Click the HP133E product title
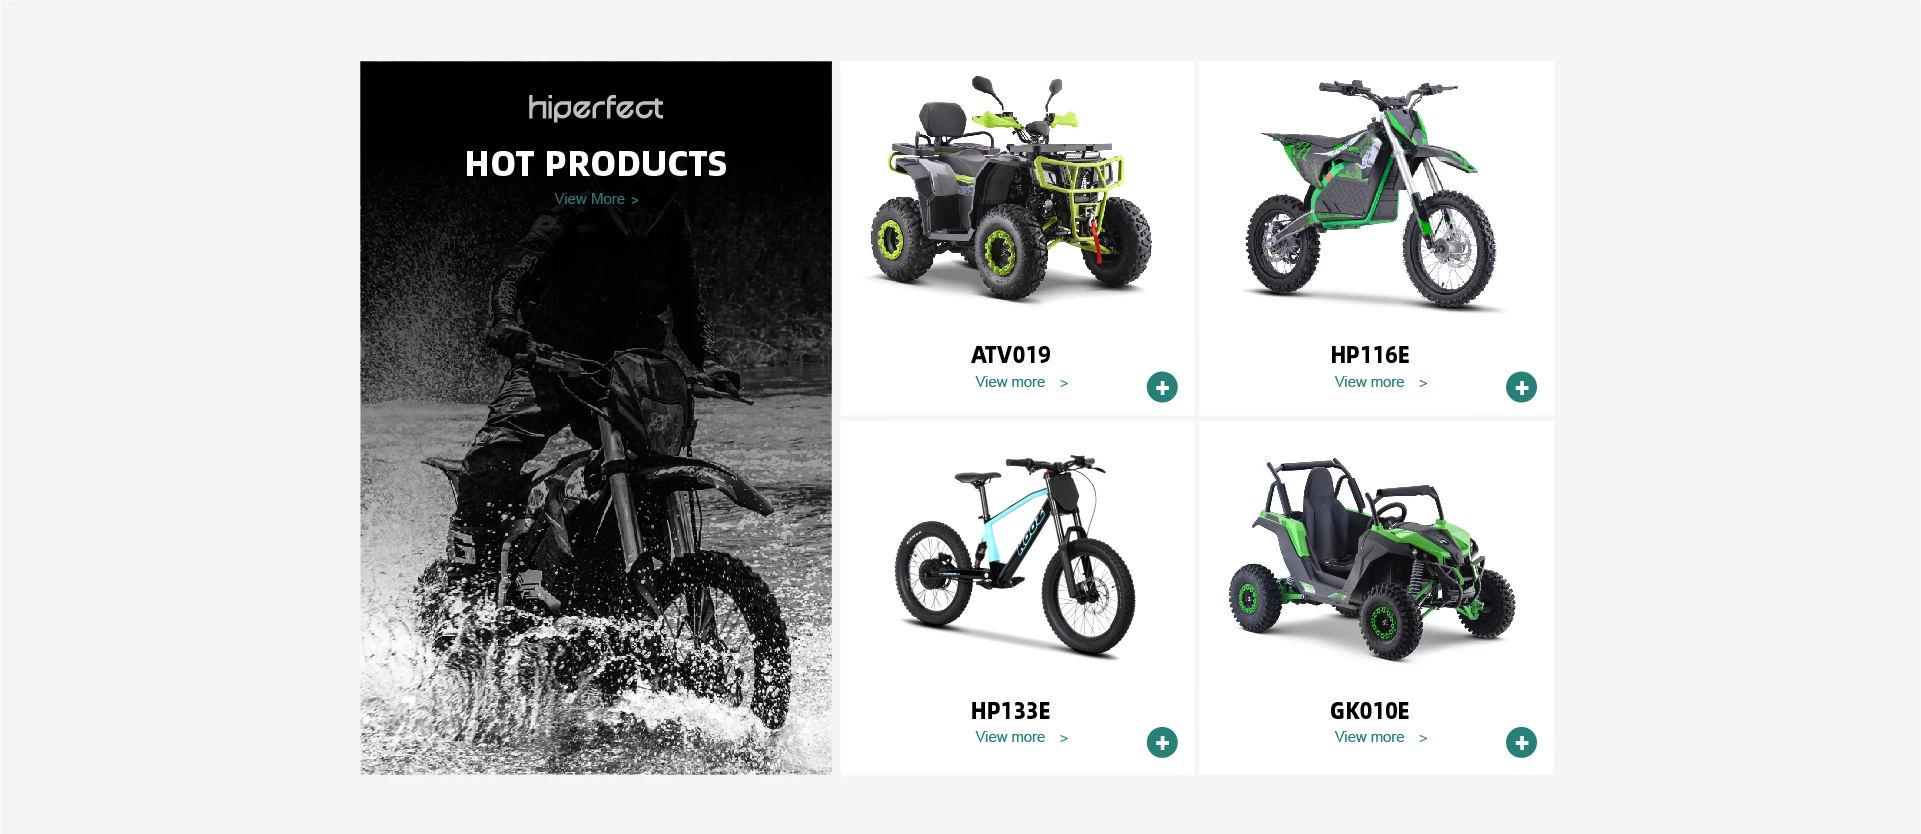This screenshot has height=834, width=1921. 1011,711
